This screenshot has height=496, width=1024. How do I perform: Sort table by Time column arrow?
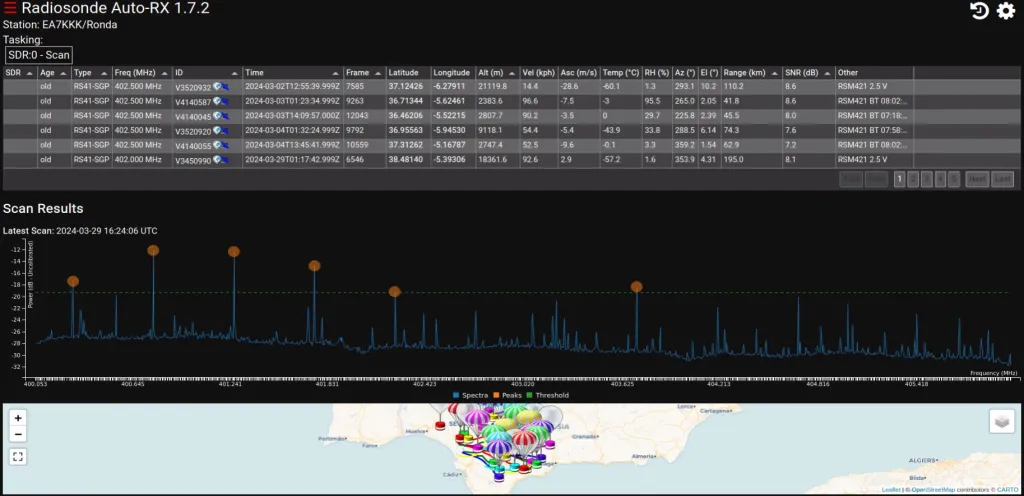pyautogui.click(x=336, y=73)
